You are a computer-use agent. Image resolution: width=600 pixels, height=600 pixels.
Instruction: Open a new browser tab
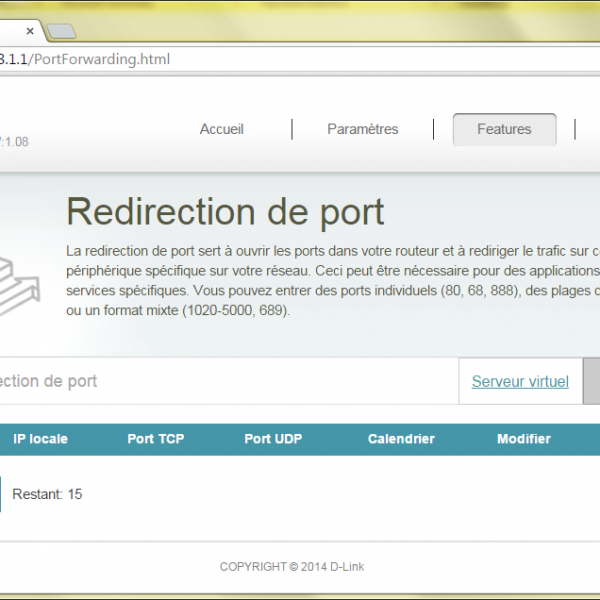point(60,32)
